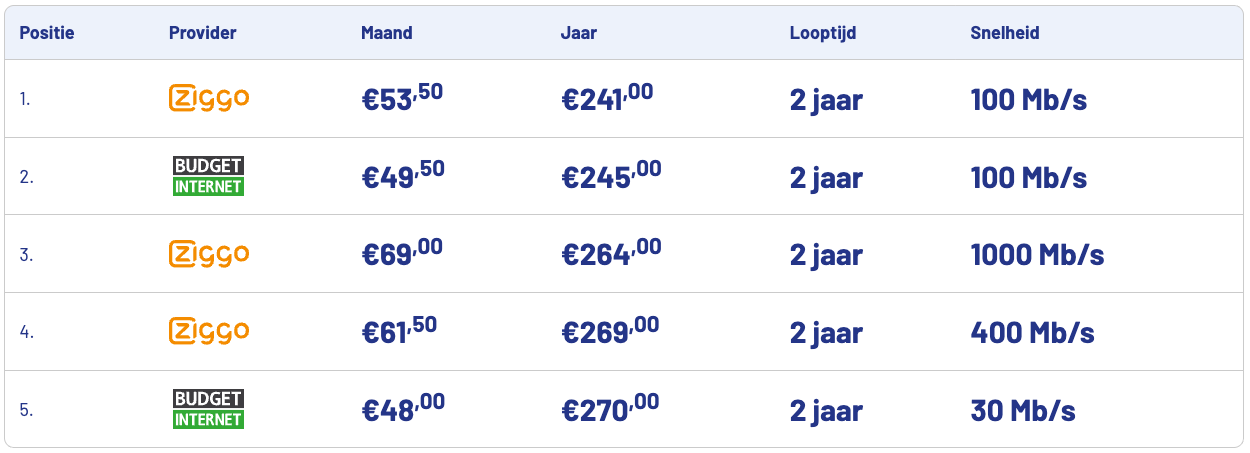
Task: Click the Ziggo logo in row 3
Action: [x=209, y=254]
